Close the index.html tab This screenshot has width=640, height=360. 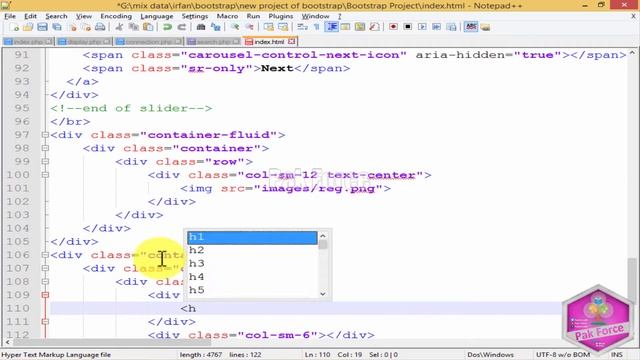coord(291,41)
